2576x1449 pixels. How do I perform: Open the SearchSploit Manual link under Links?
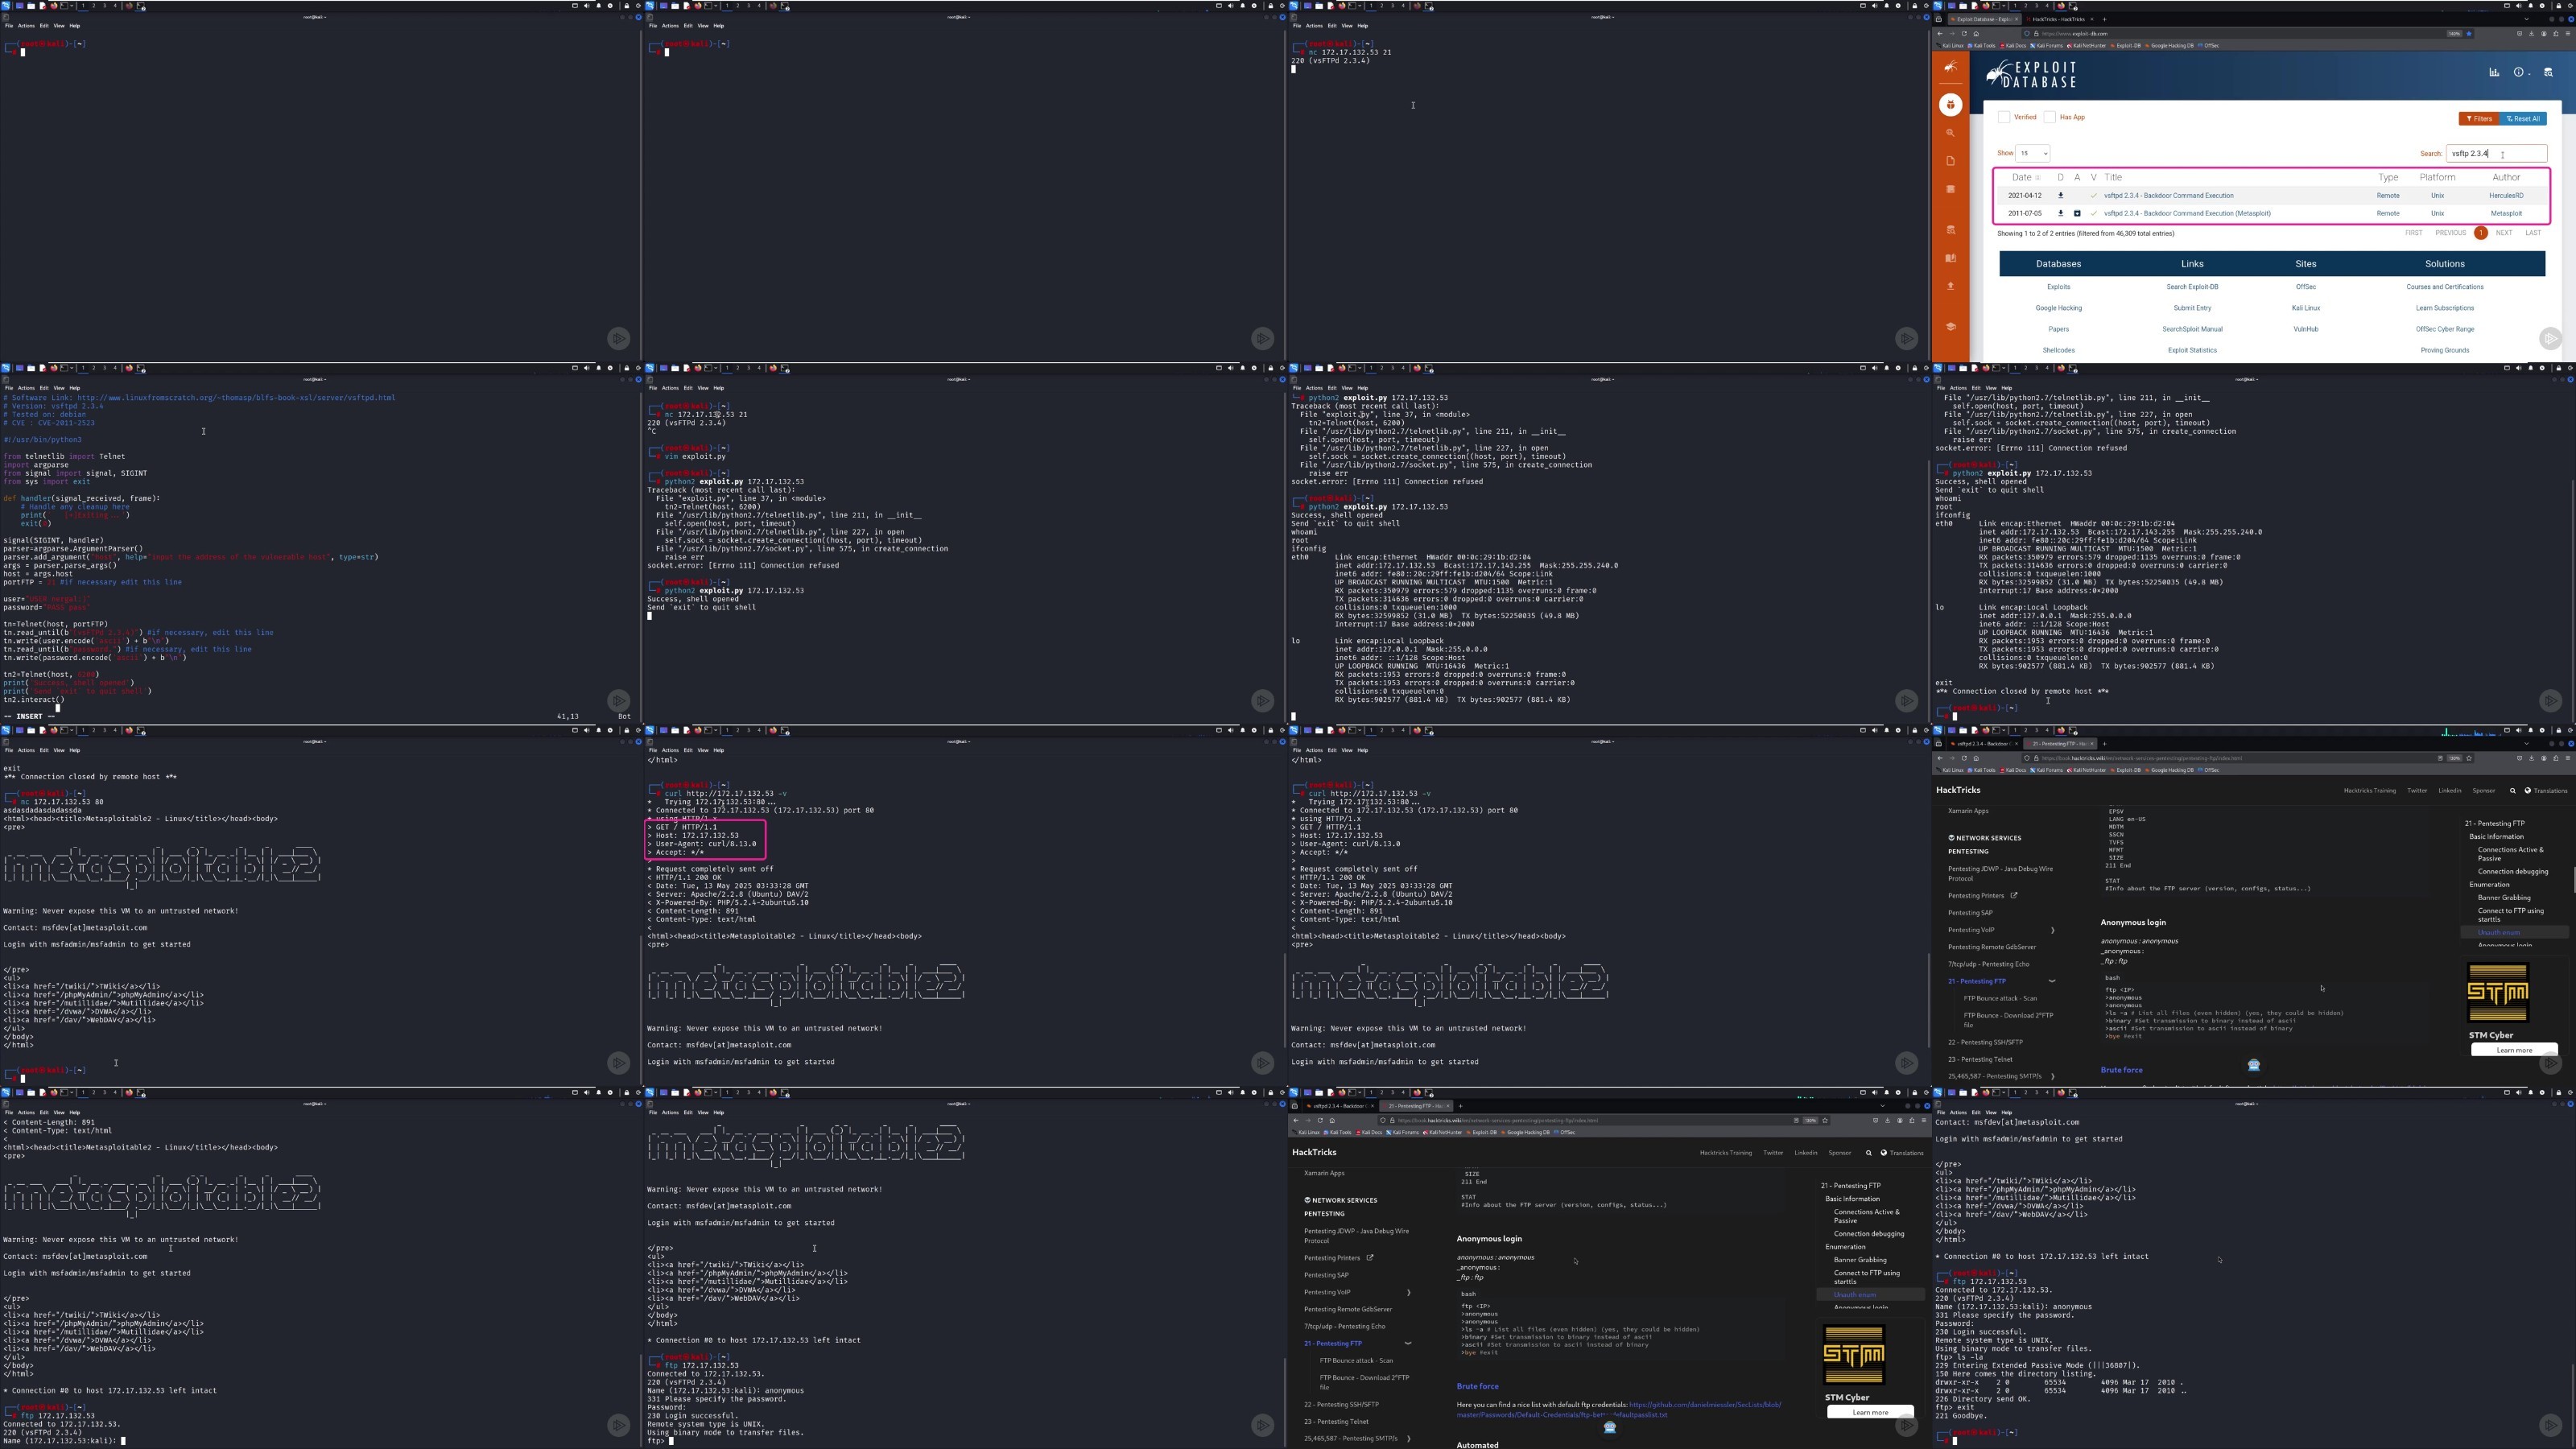(2192, 329)
